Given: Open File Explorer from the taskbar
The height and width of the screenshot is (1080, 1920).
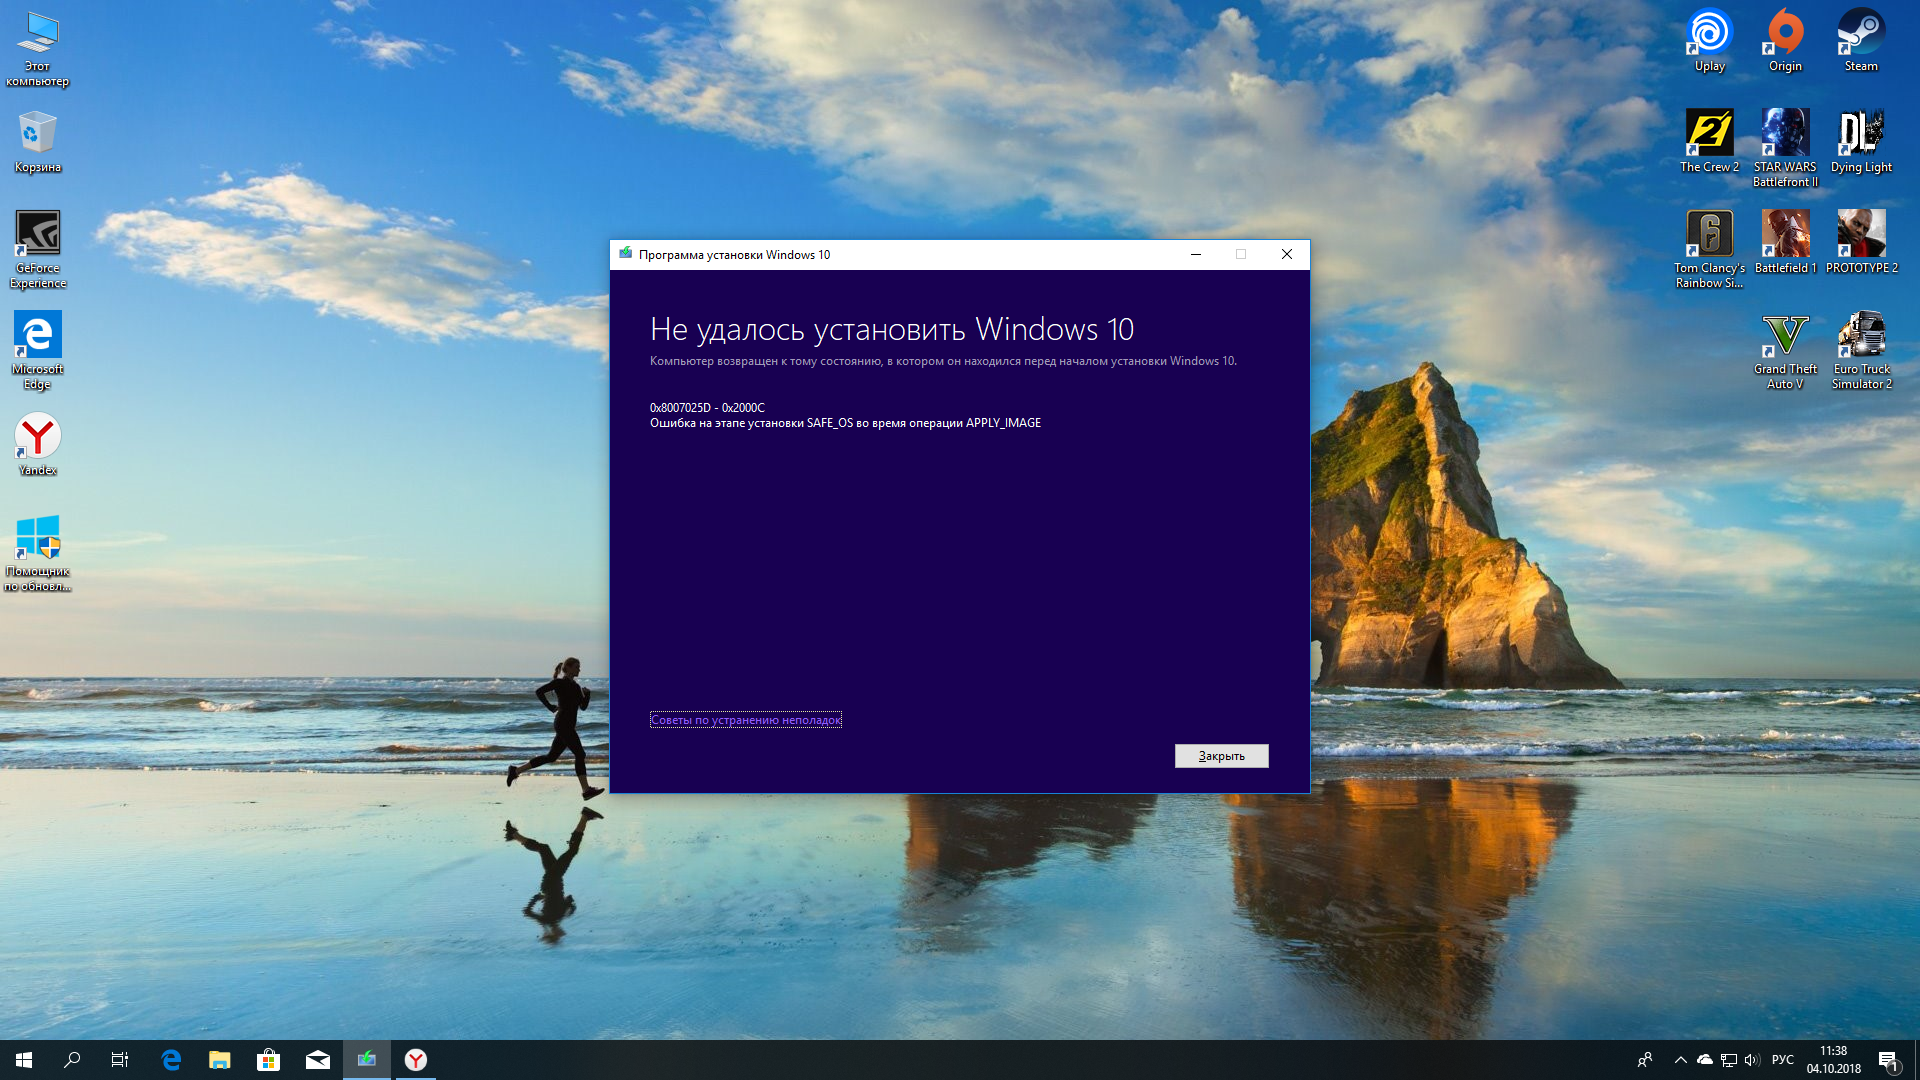Looking at the screenshot, I should click(220, 1060).
